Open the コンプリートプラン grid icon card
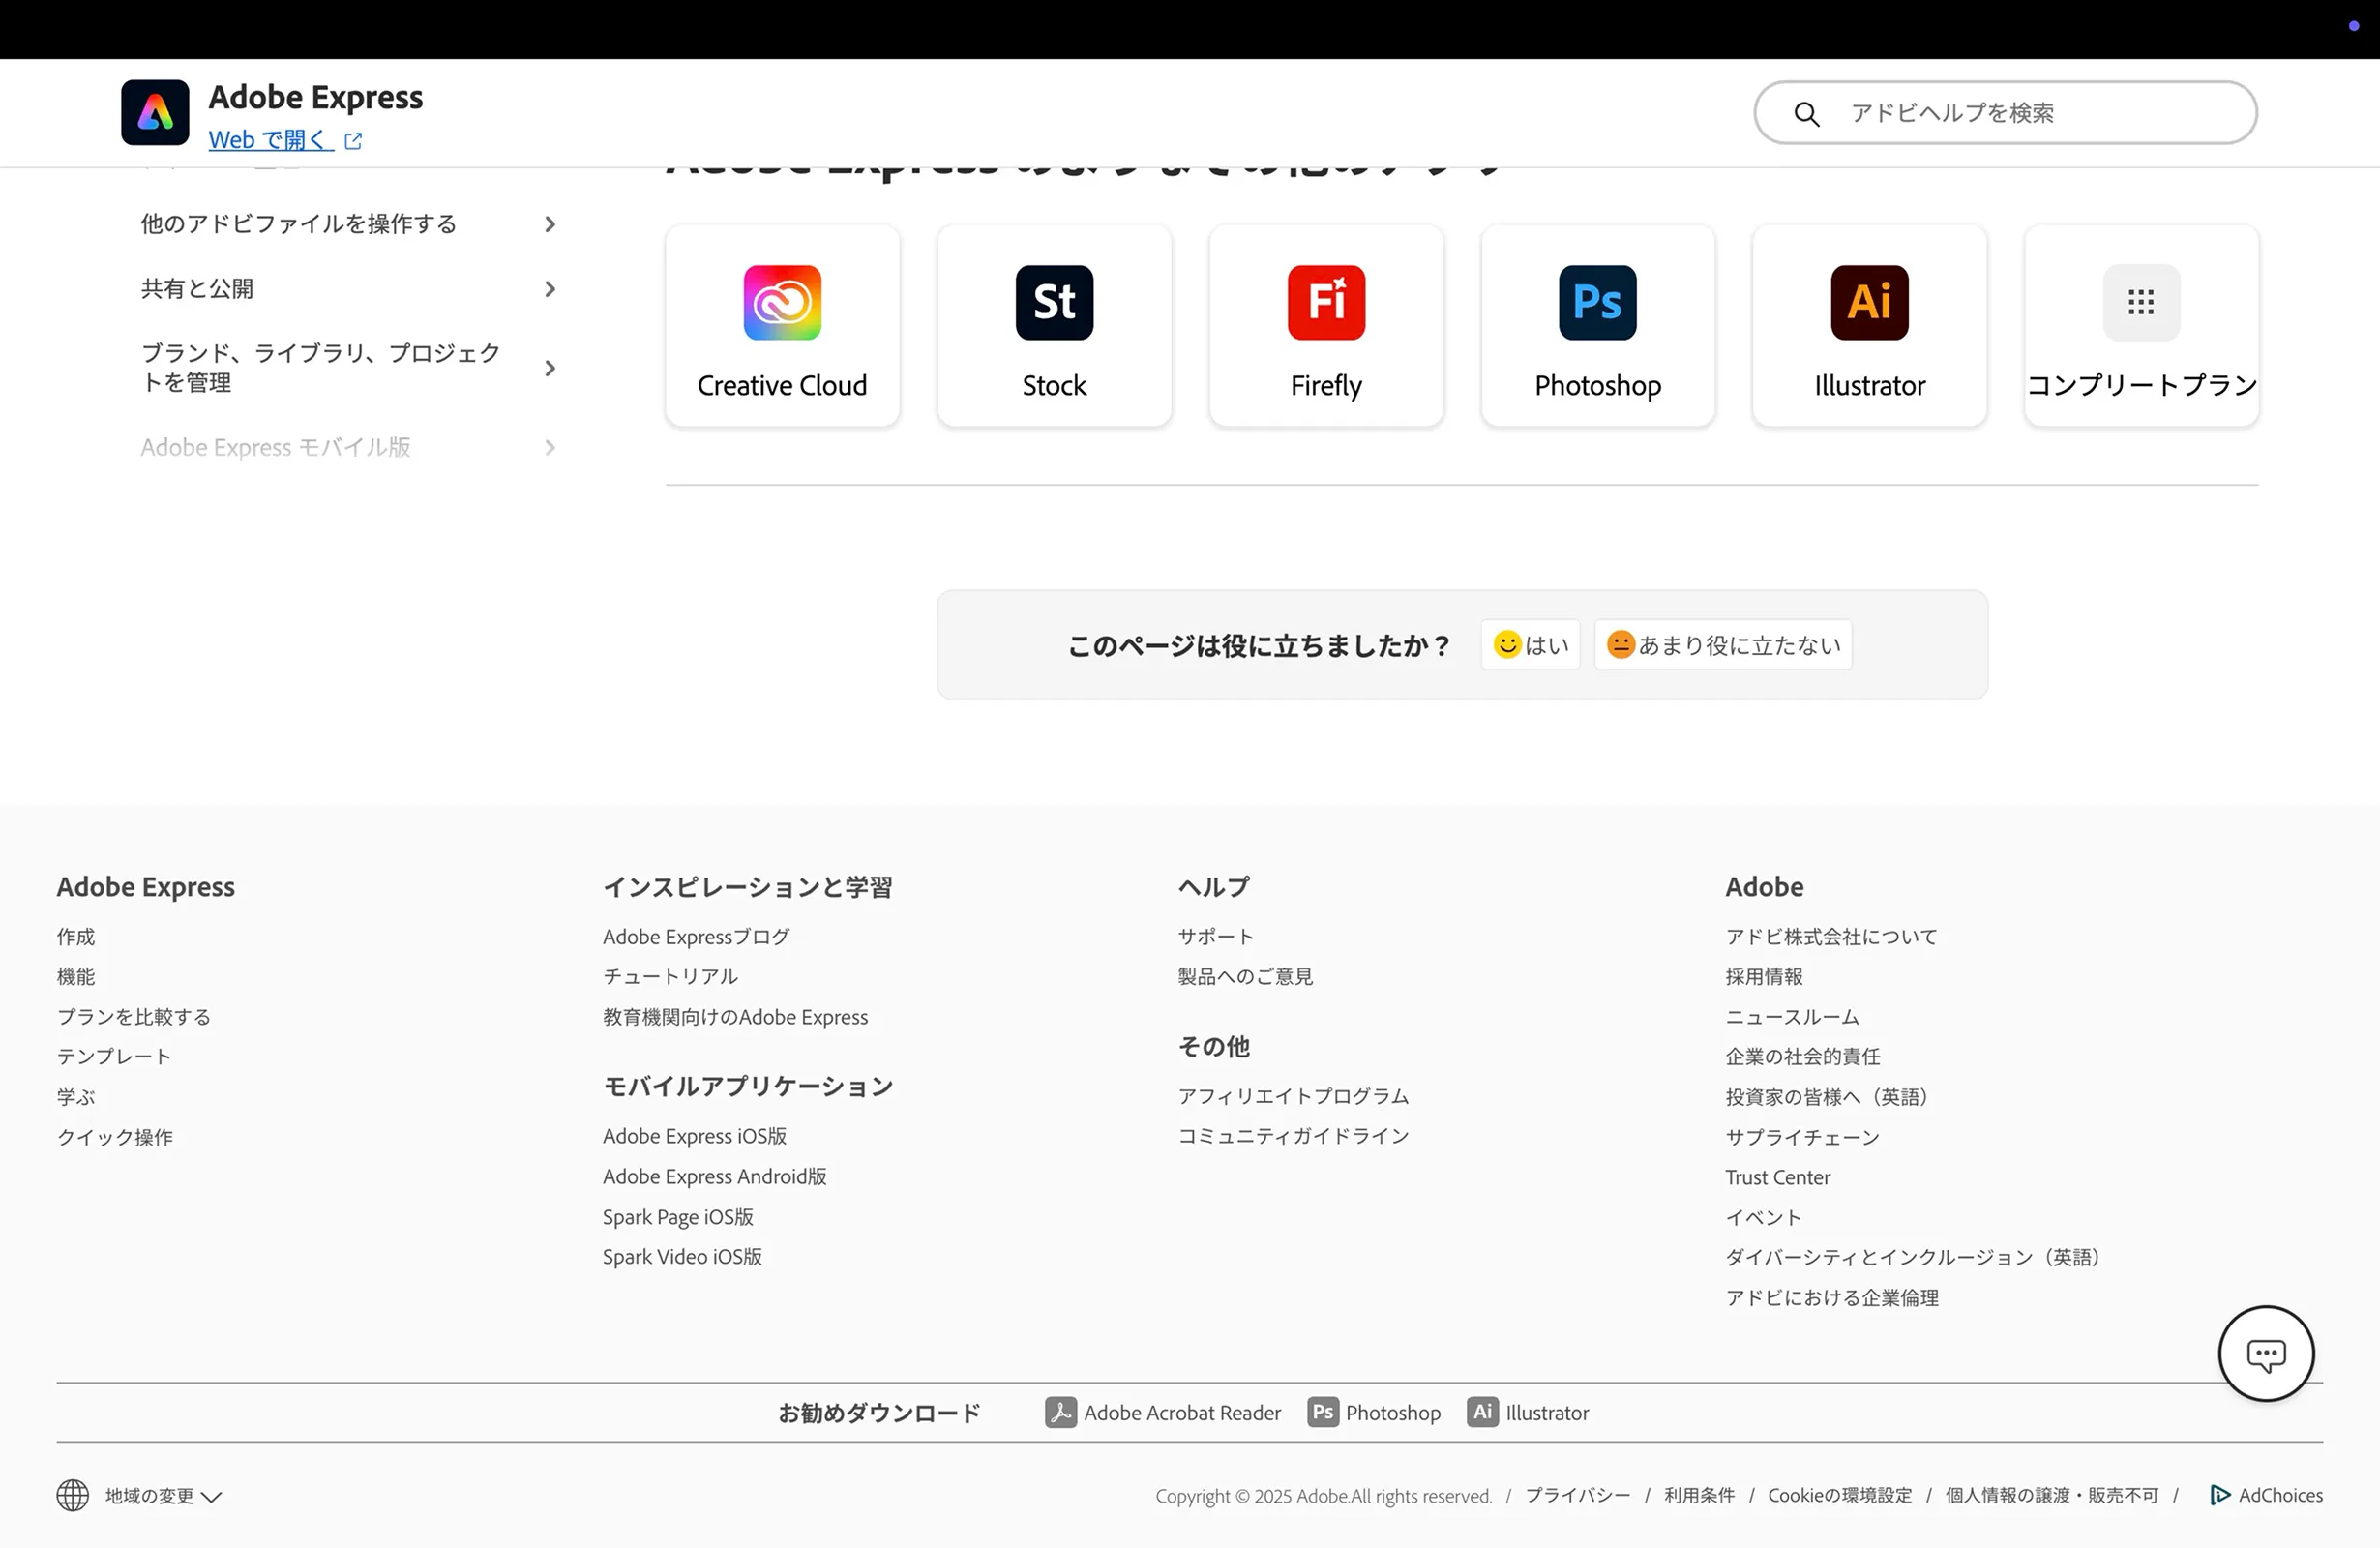Viewport: 2380px width, 1548px height. pyautogui.click(x=2141, y=326)
